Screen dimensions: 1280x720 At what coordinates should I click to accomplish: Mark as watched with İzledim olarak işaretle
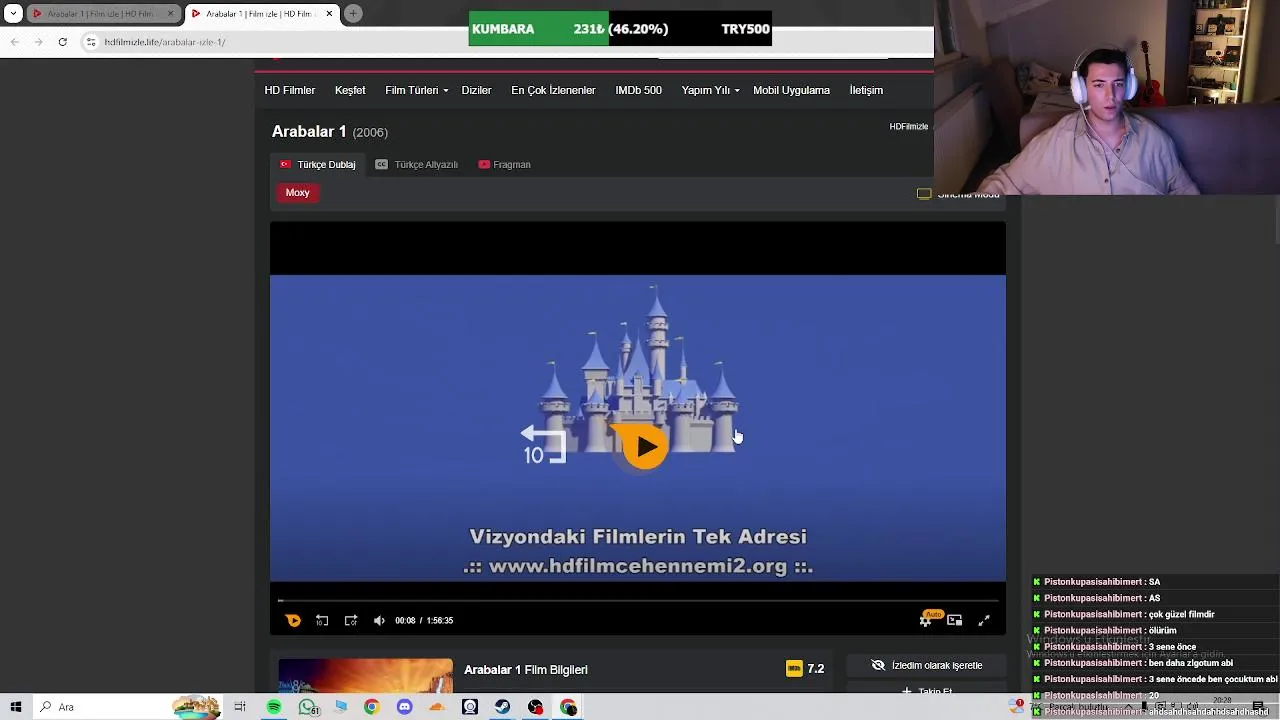coord(926,665)
